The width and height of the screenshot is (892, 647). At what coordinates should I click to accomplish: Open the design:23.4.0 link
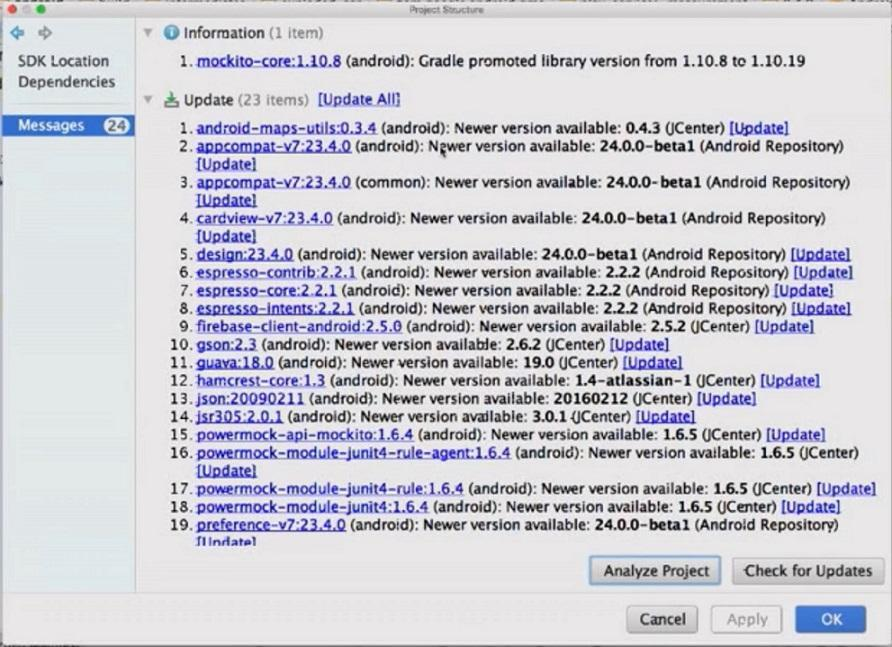coord(245,254)
